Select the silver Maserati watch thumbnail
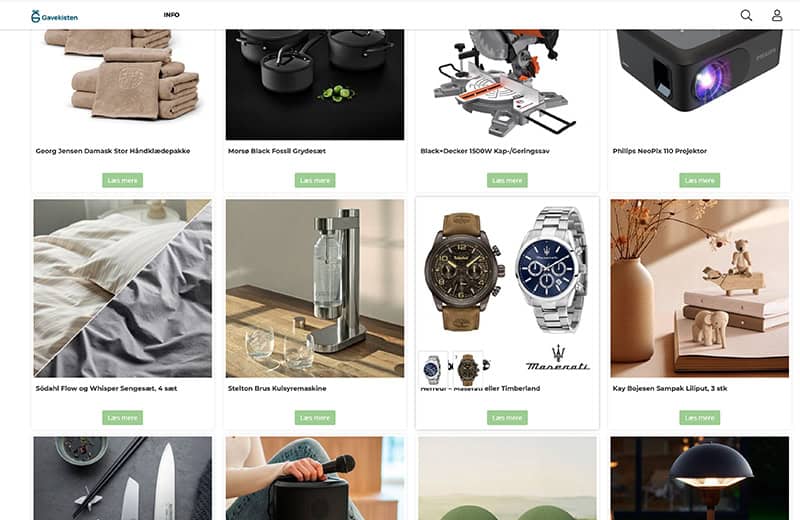Image resolution: width=800 pixels, height=520 pixels. 433,368
